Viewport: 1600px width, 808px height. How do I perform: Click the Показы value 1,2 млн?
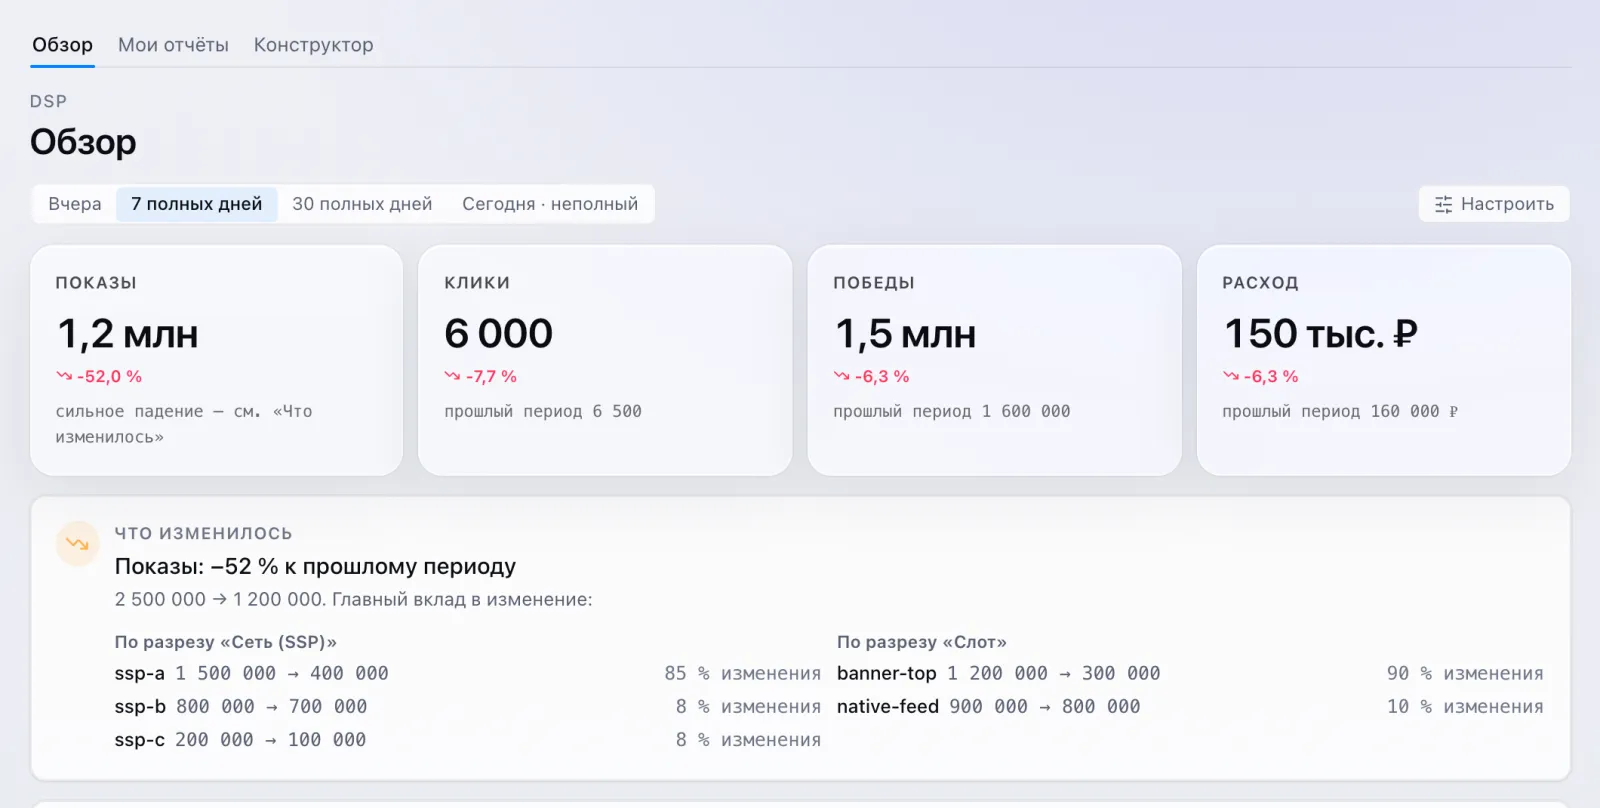[128, 334]
